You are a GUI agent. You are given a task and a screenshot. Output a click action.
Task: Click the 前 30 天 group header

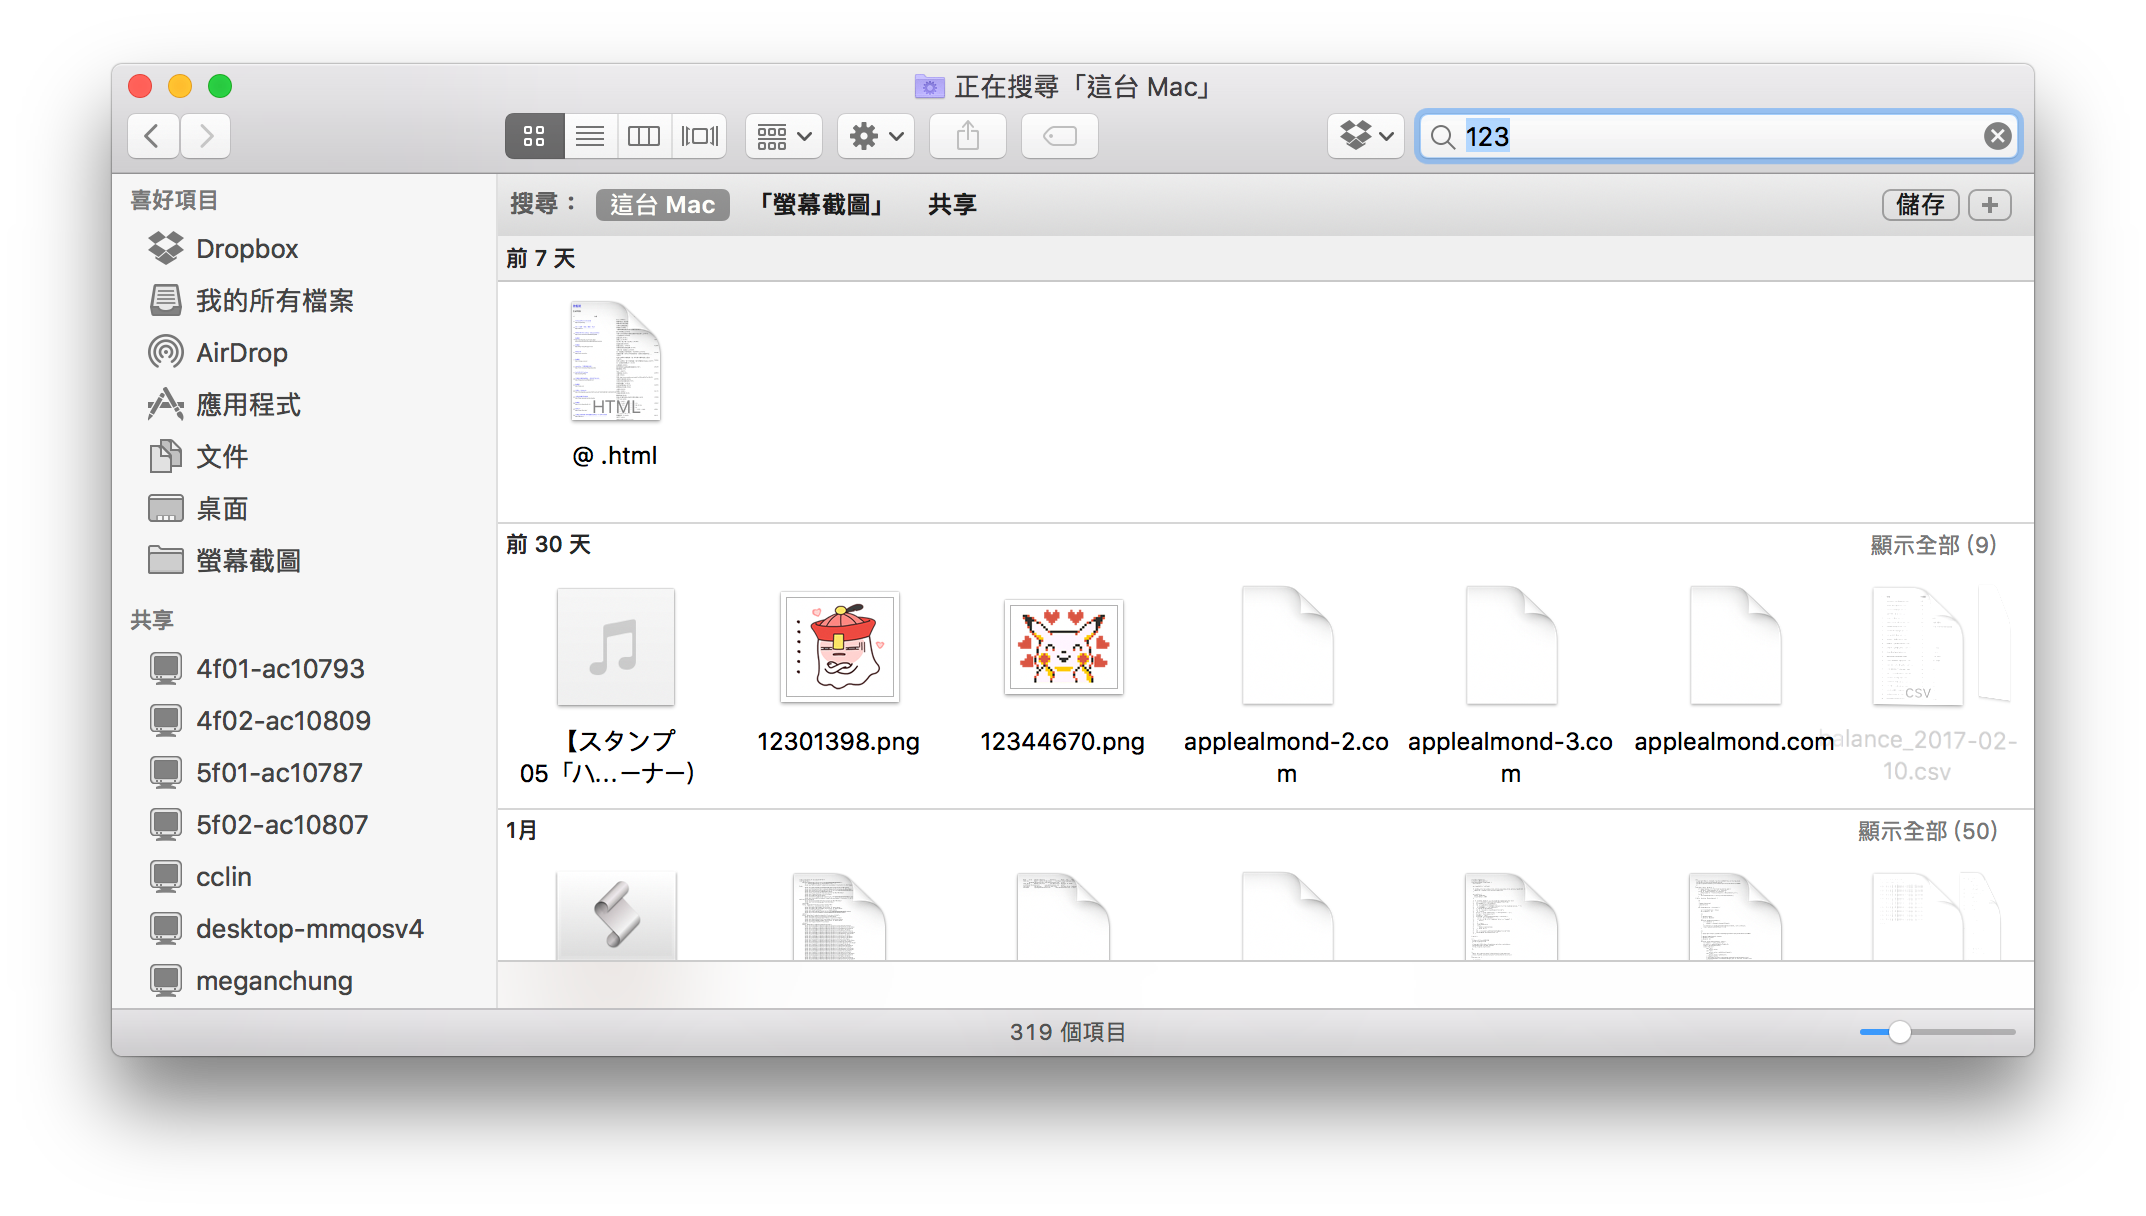tap(548, 545)
